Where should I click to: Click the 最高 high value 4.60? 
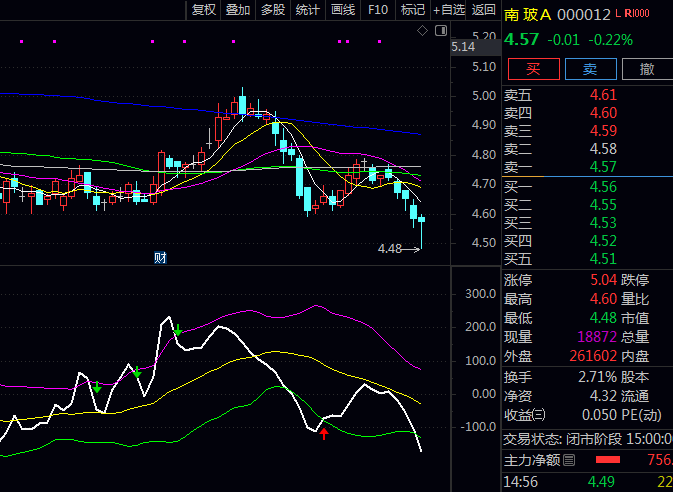[603, 298]
